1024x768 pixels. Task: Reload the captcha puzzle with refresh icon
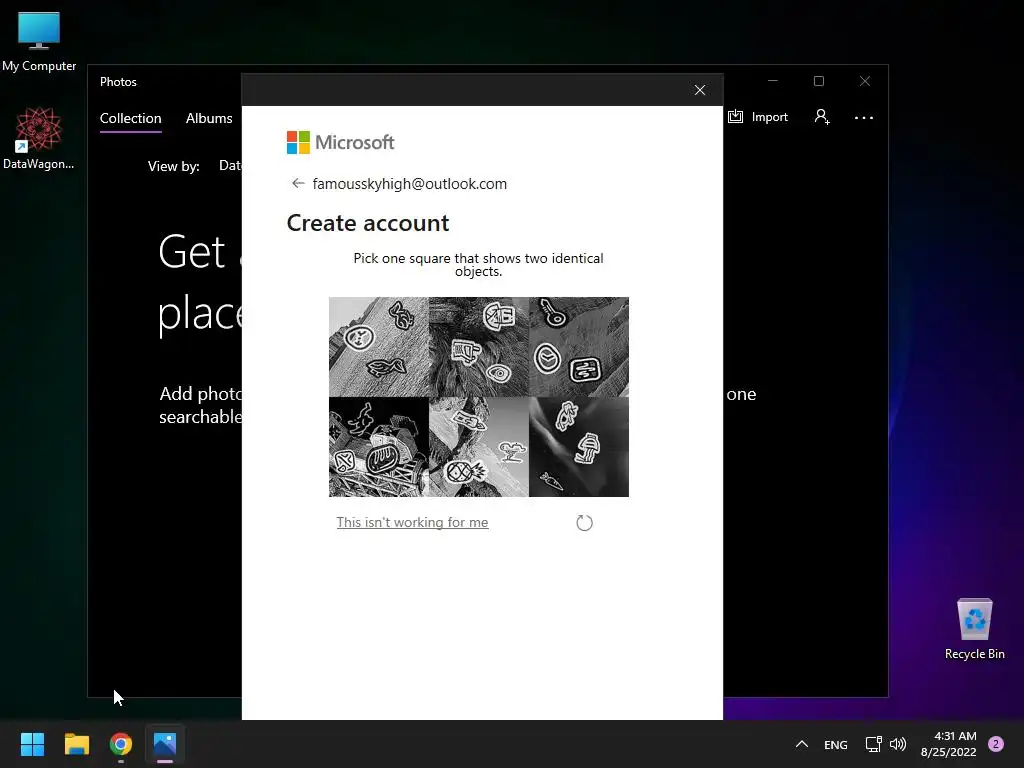(584, 522)
